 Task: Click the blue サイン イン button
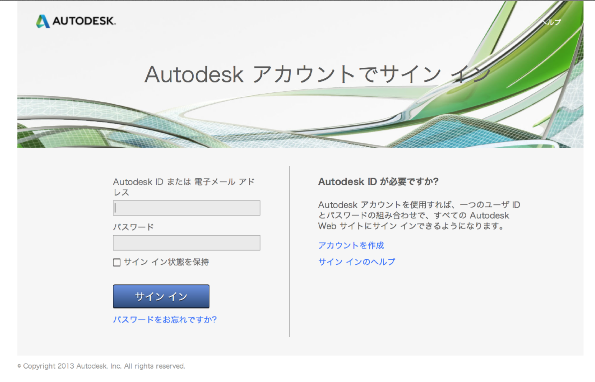click(161, 296)
